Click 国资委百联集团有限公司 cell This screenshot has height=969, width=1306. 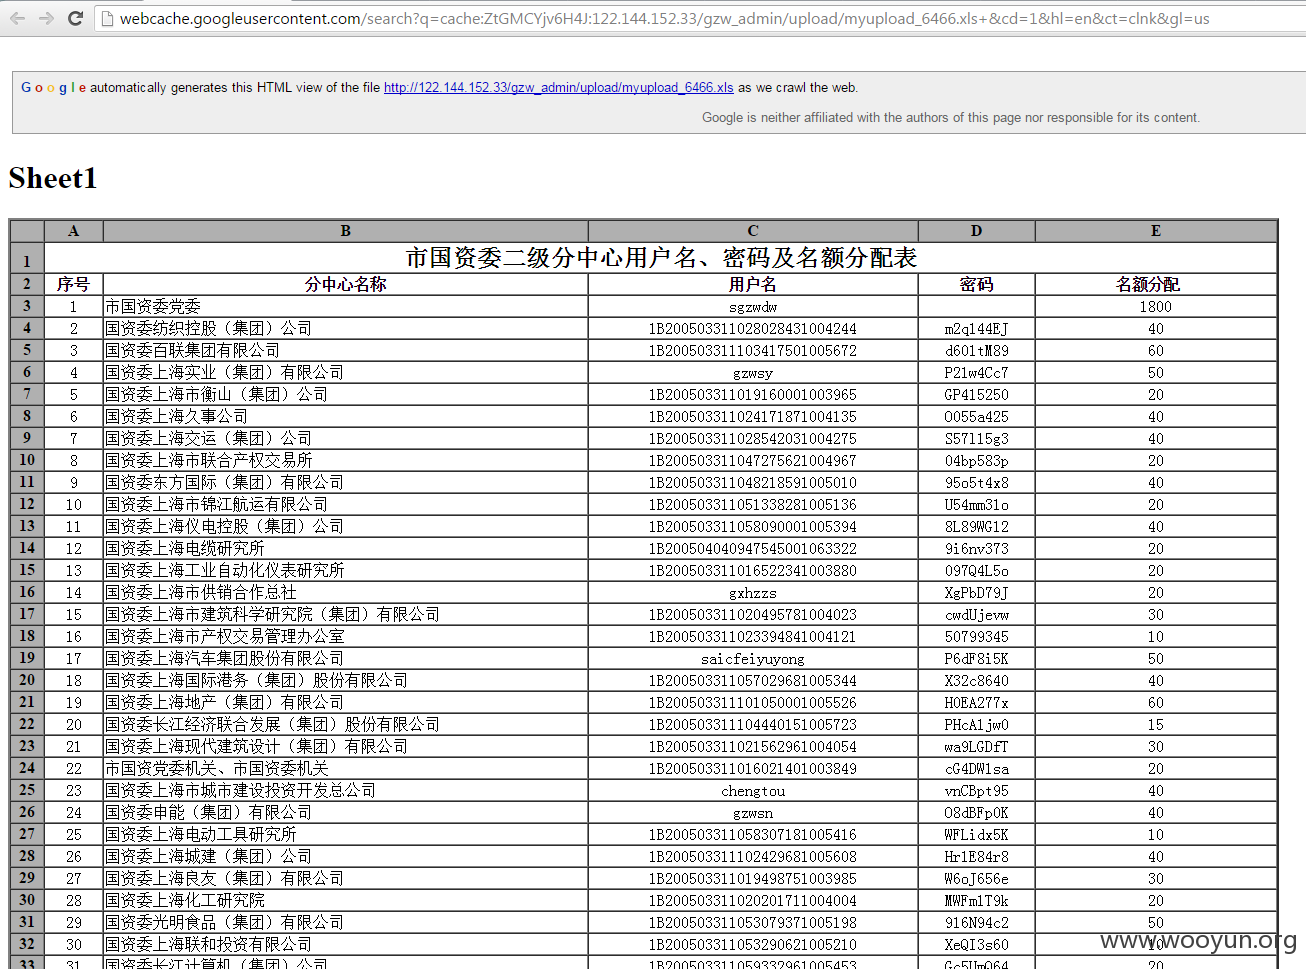(x=345, y=350)
